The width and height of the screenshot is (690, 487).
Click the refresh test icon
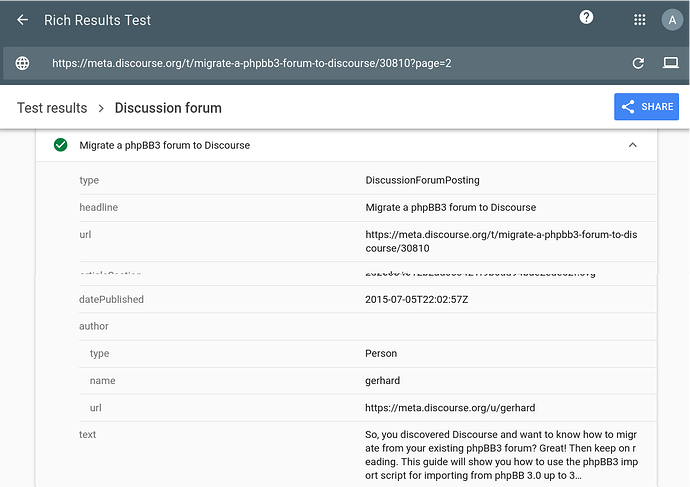(x=638, y=63)
